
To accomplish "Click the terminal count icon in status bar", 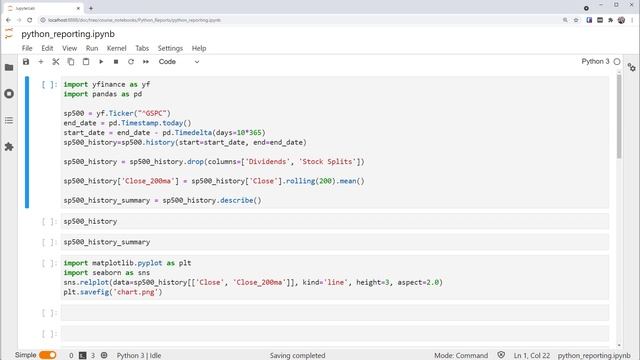I will click(x=82, y=356).
